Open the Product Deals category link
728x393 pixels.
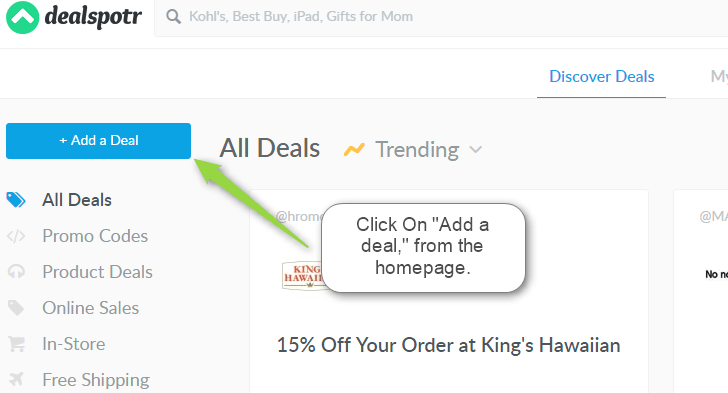click(98, 272)
